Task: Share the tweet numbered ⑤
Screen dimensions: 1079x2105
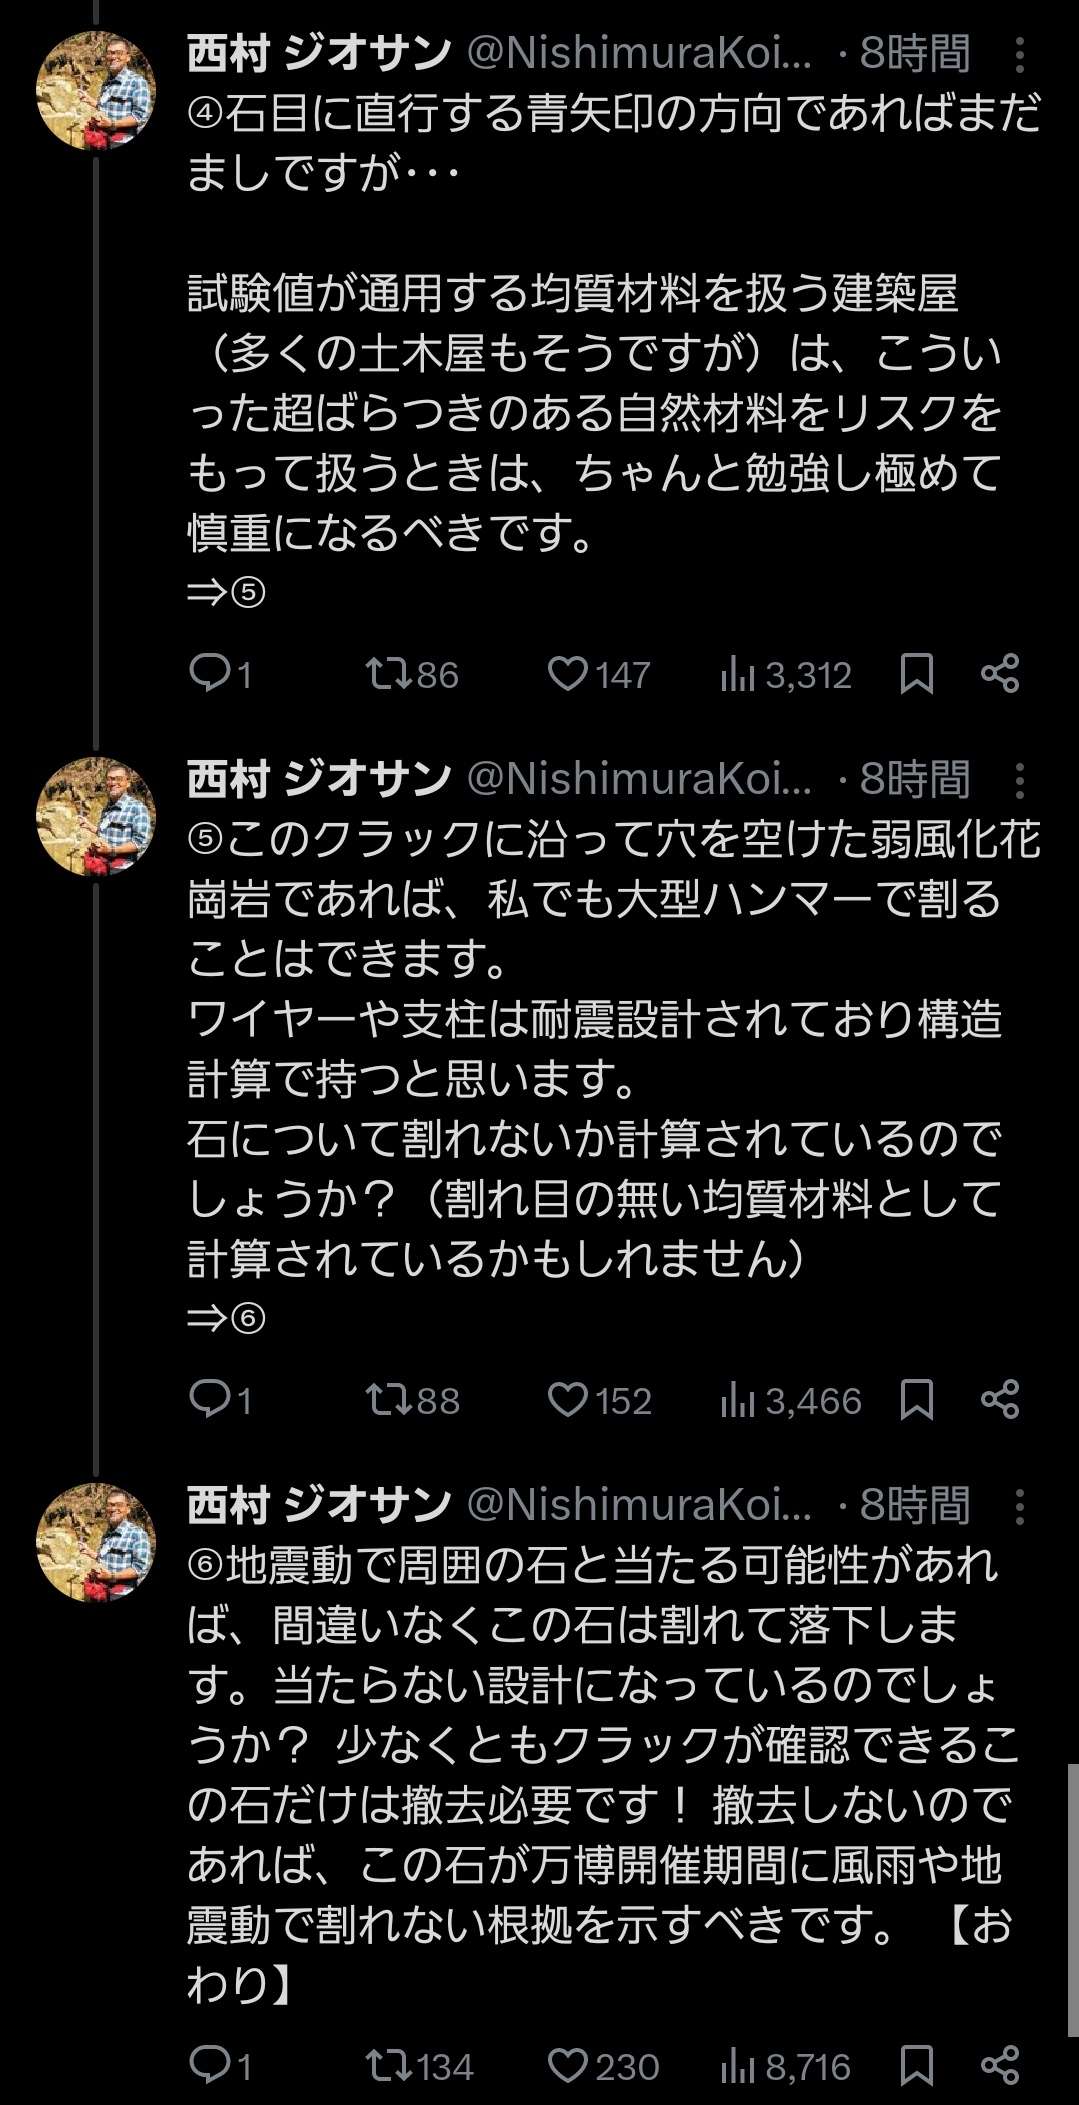Action: tap(999, 1400)
